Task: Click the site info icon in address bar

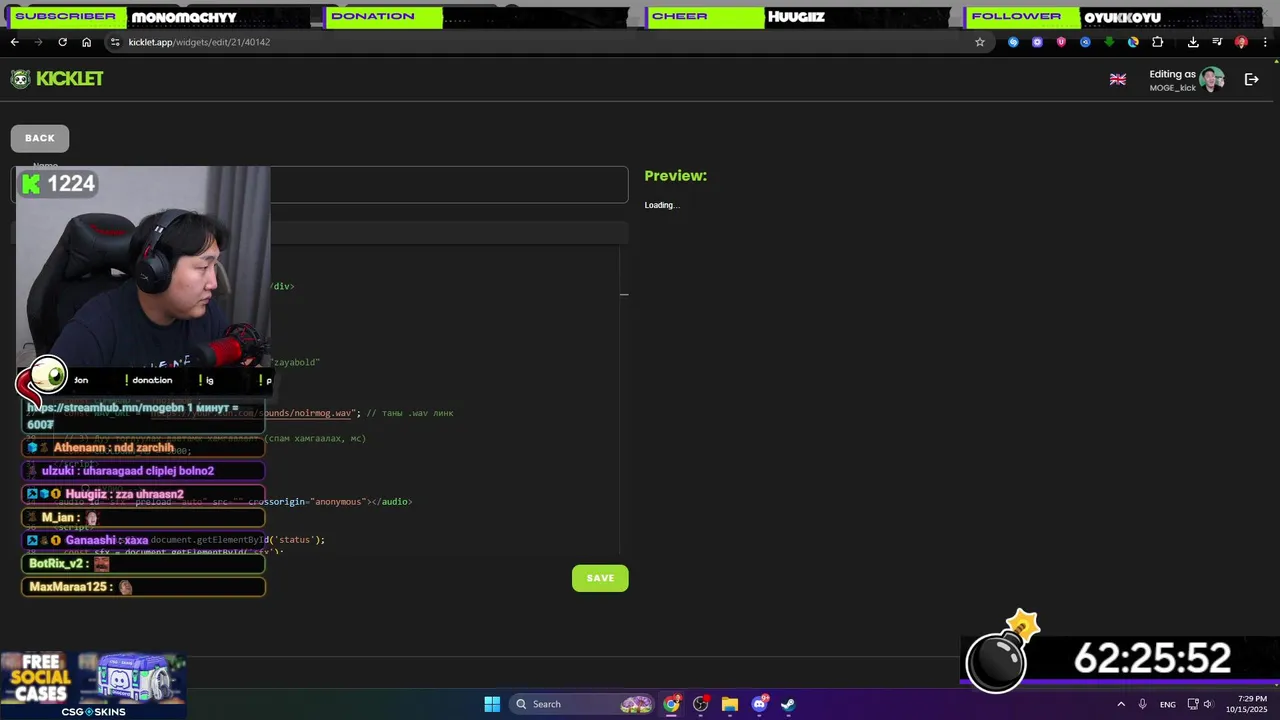Action: 115,42
